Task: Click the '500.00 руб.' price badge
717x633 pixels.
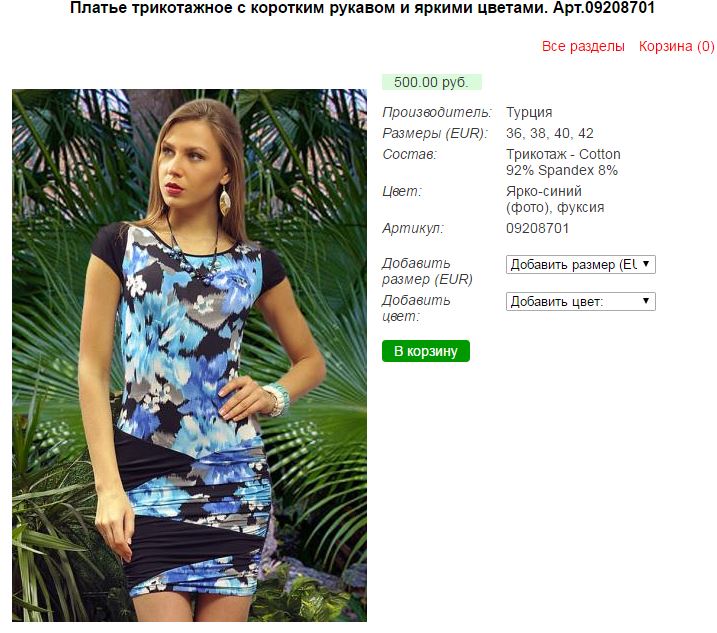Action: click(x=432, y=82)
